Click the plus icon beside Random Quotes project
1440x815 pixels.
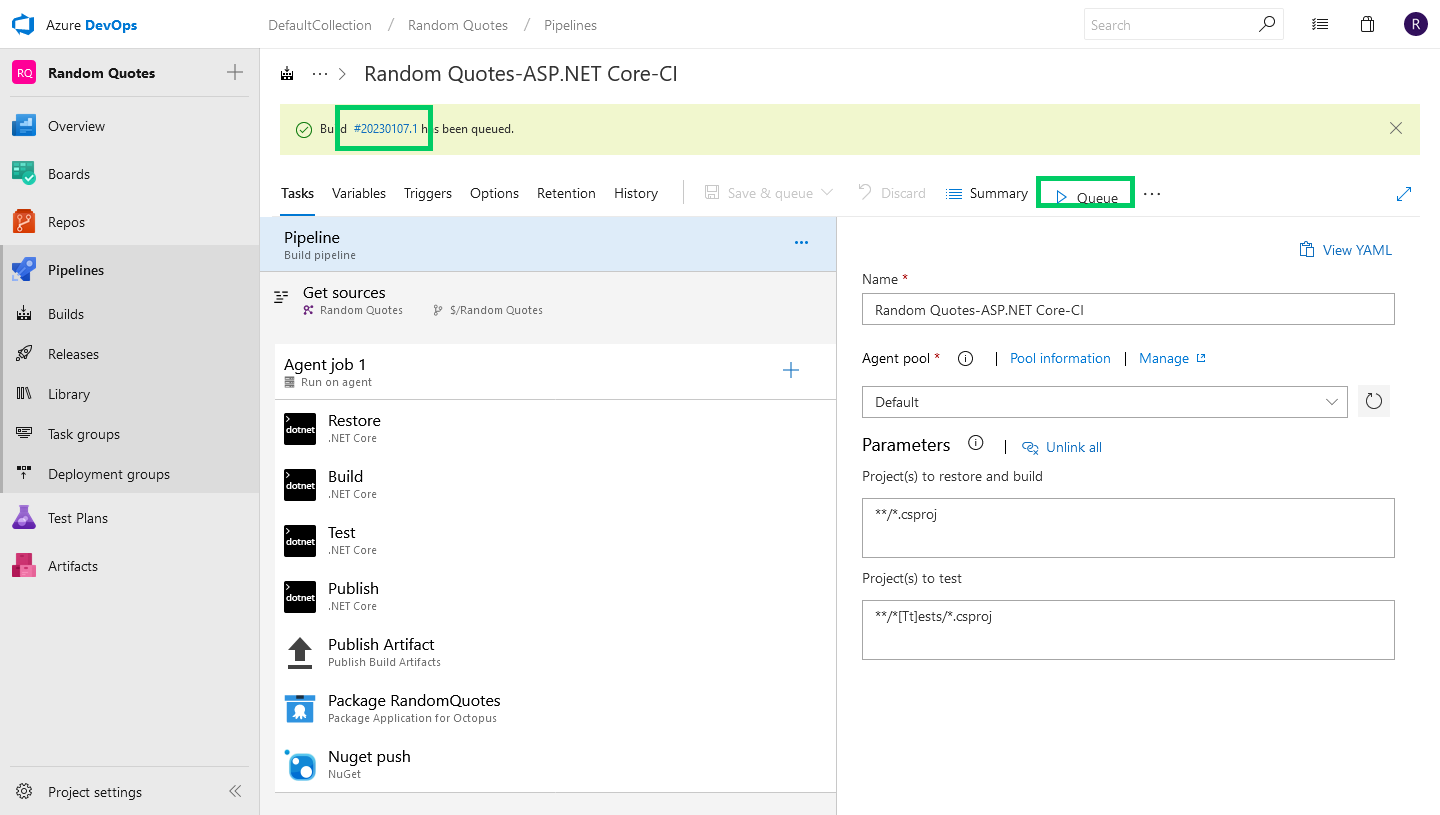pos(235,72)
